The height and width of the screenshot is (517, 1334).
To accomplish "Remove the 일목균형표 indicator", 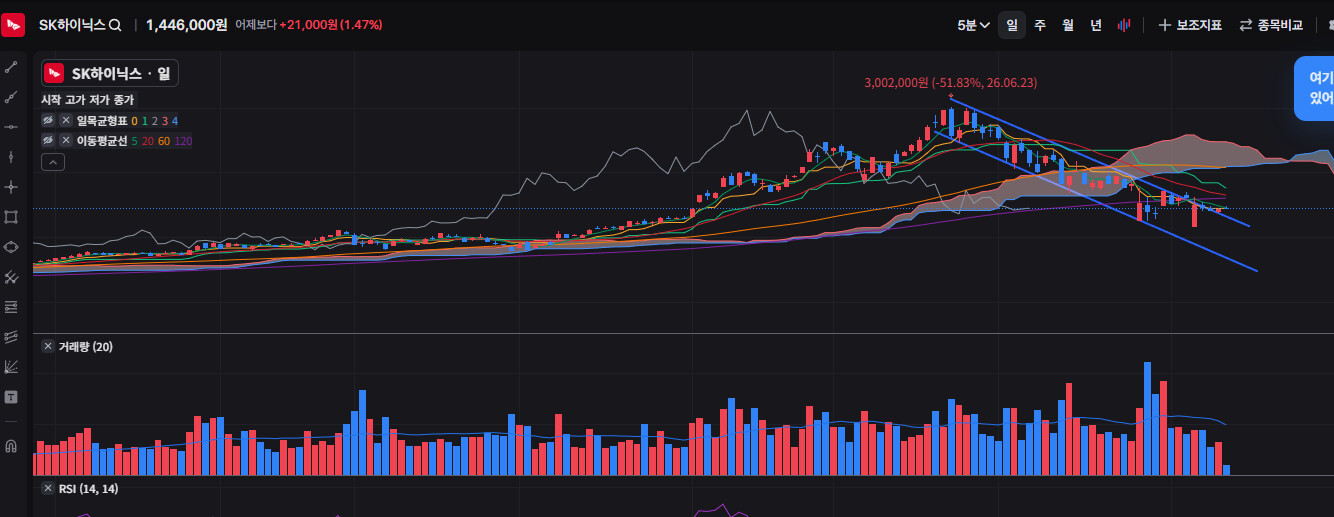I will 66,120.
